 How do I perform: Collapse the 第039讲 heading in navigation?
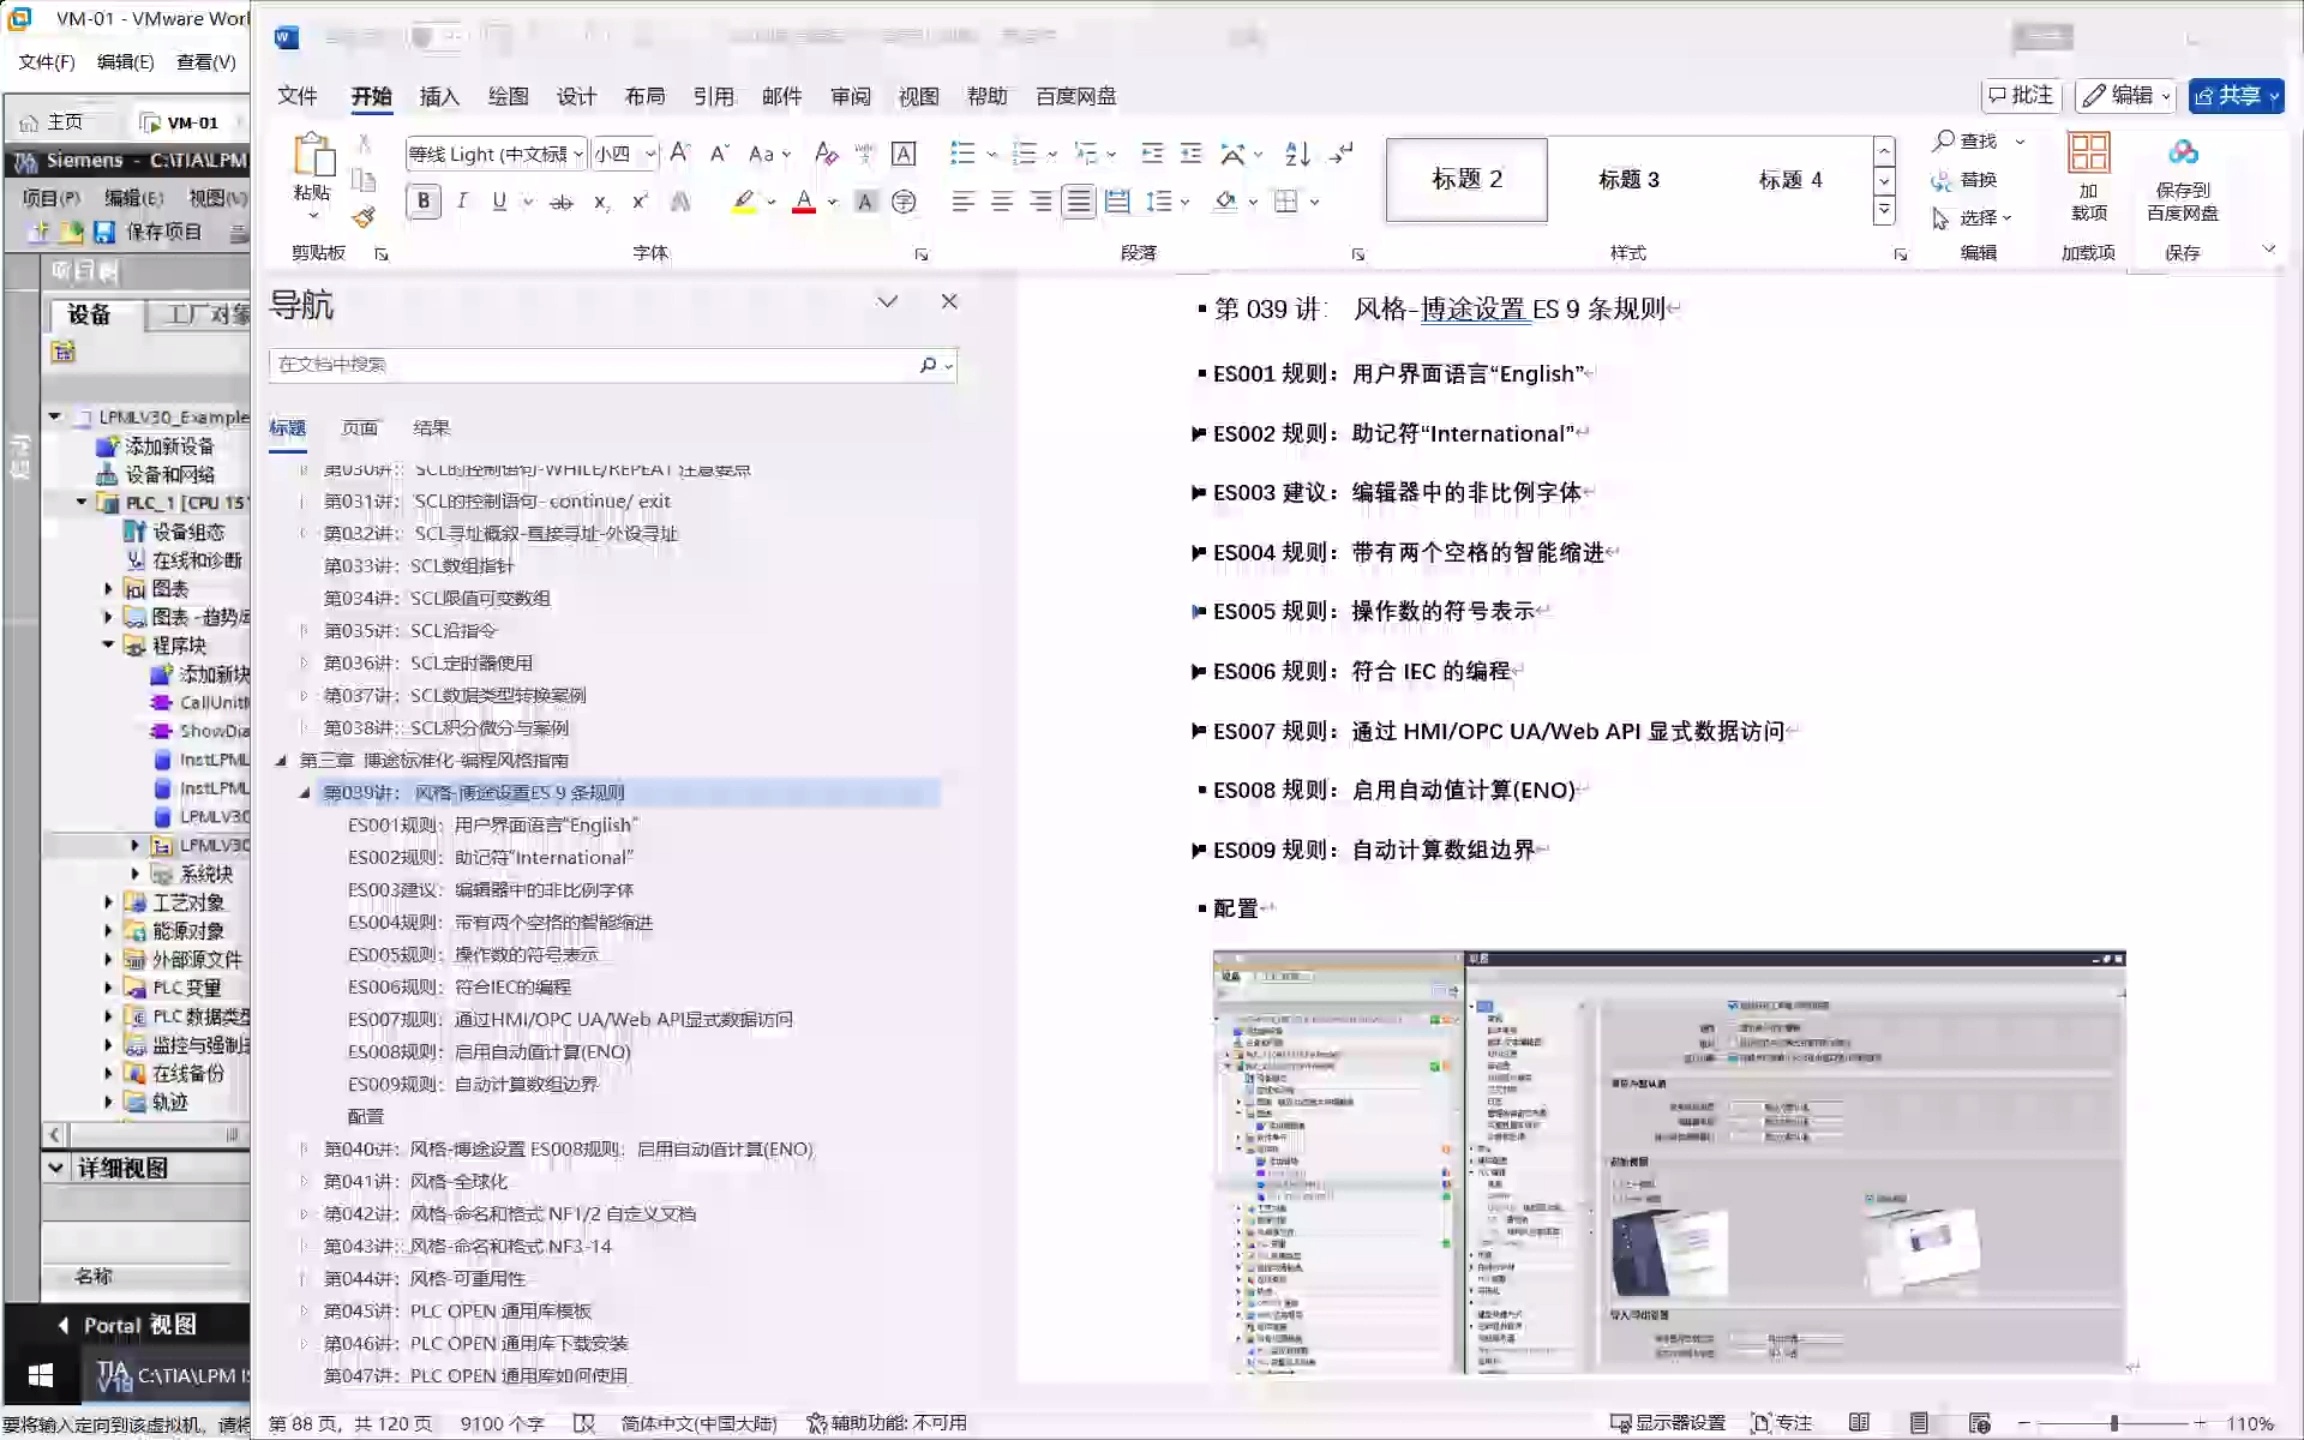coord(304,793)
